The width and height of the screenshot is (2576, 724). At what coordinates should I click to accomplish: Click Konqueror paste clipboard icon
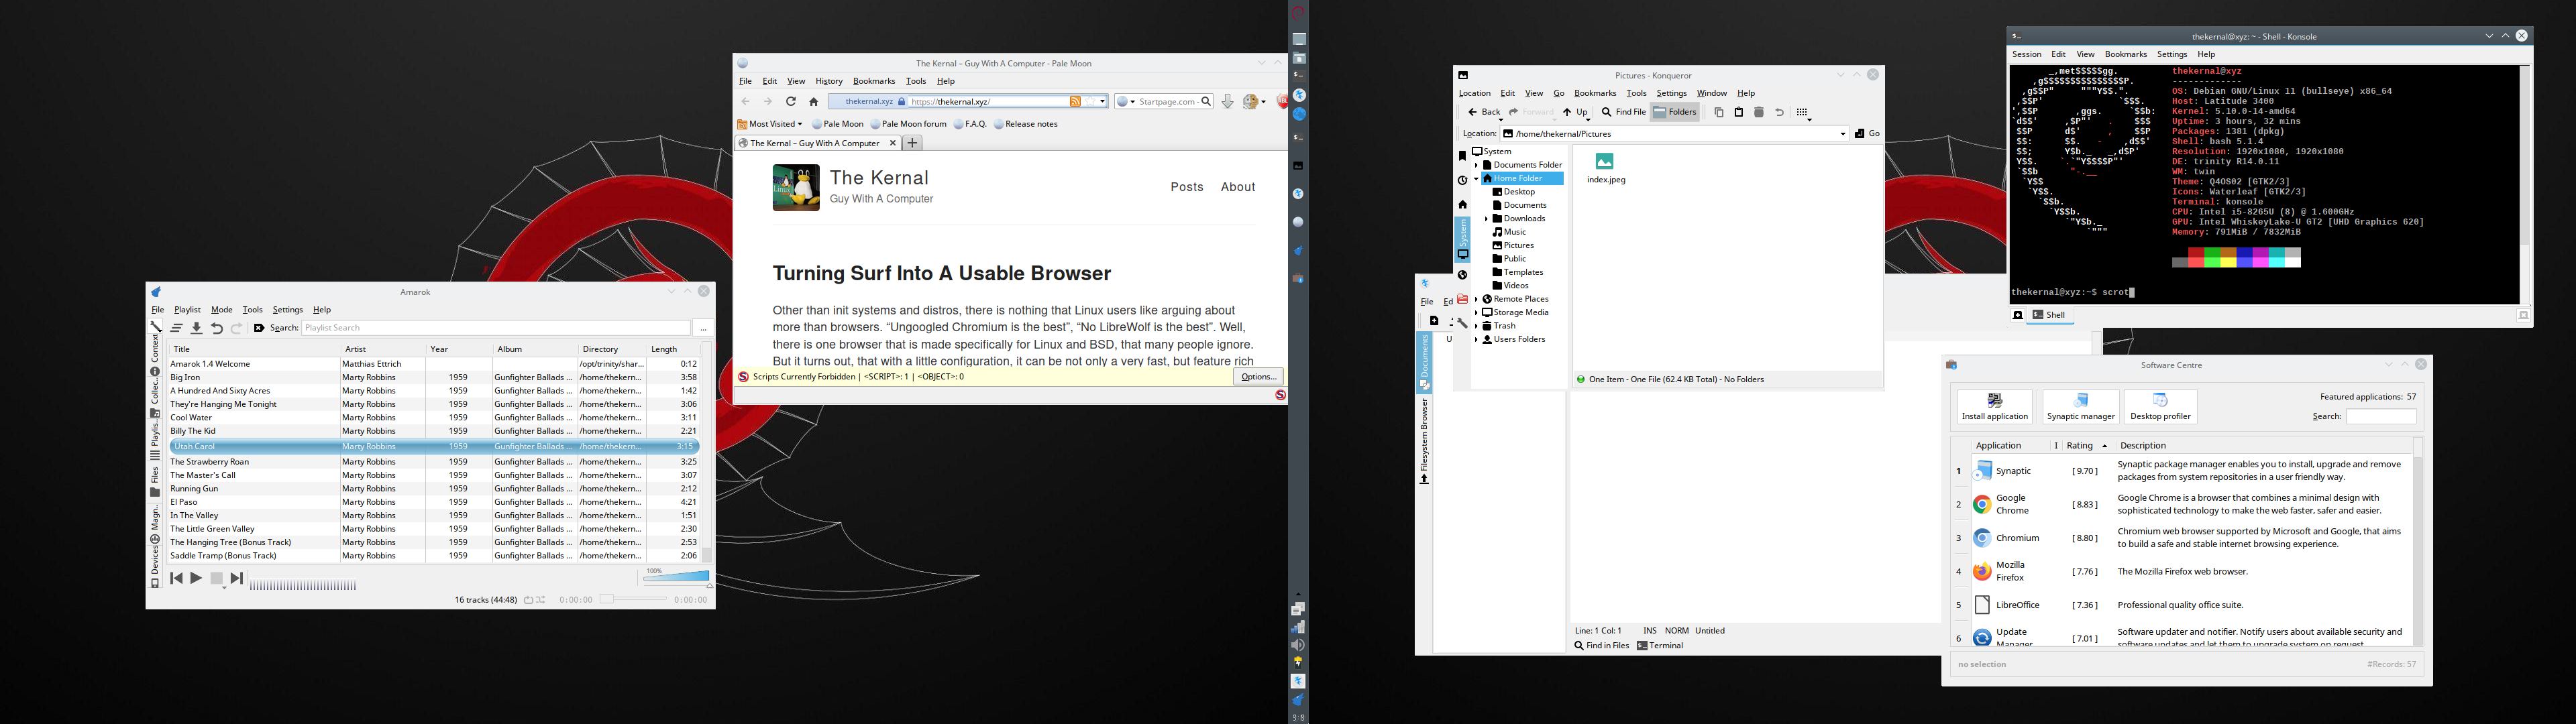point(1739,113)
